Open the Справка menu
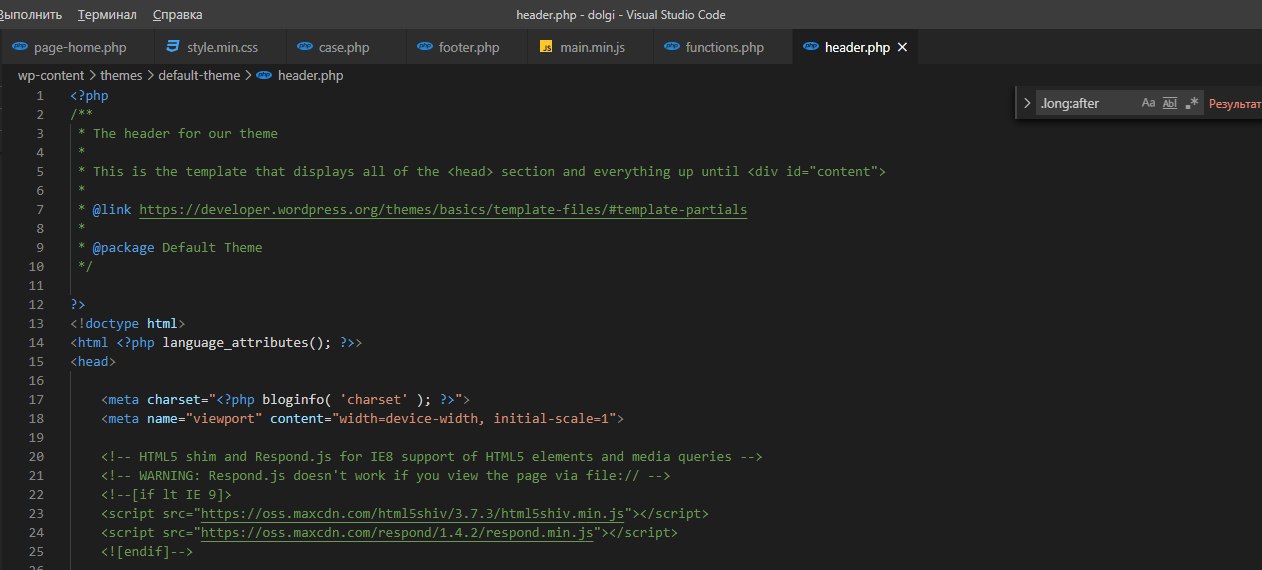The width and height of the screenshot is (1262, 570). coord(177,15)
